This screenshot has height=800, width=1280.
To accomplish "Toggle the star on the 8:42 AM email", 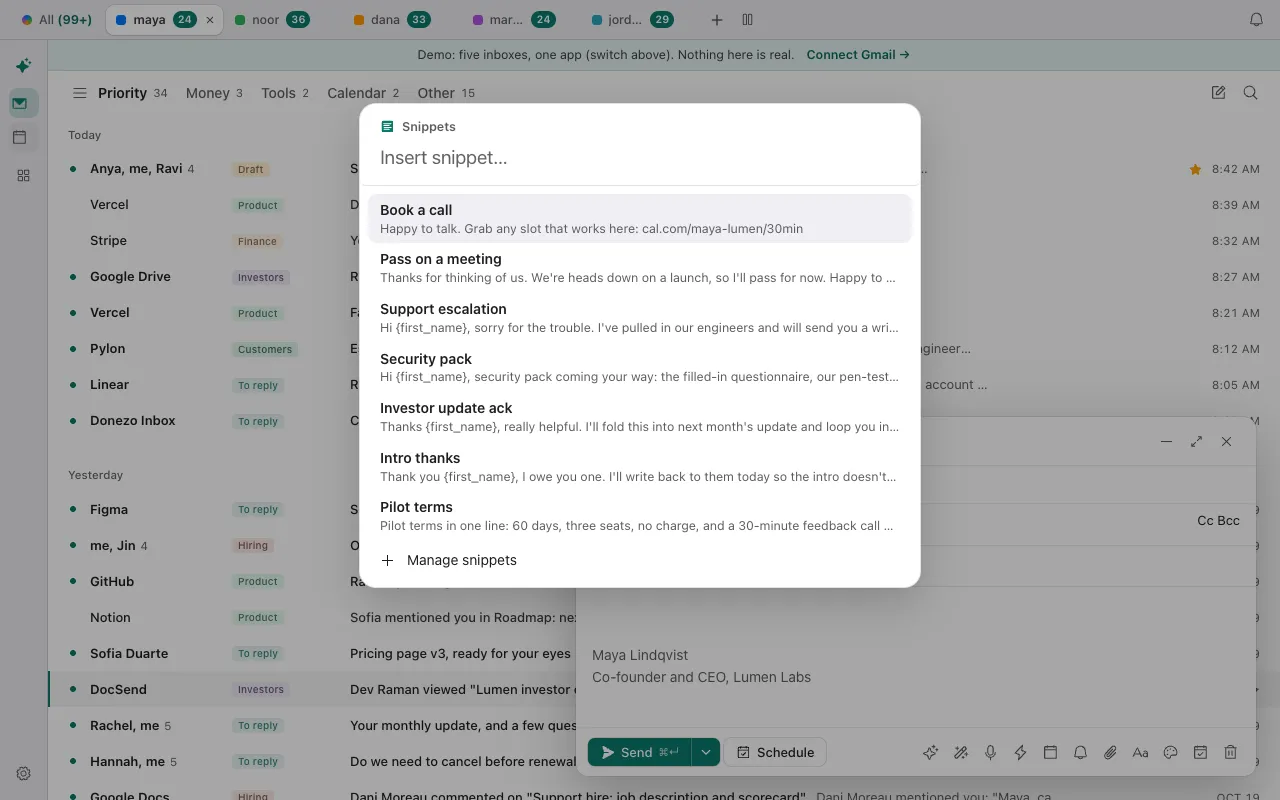I will point(1195,170).
